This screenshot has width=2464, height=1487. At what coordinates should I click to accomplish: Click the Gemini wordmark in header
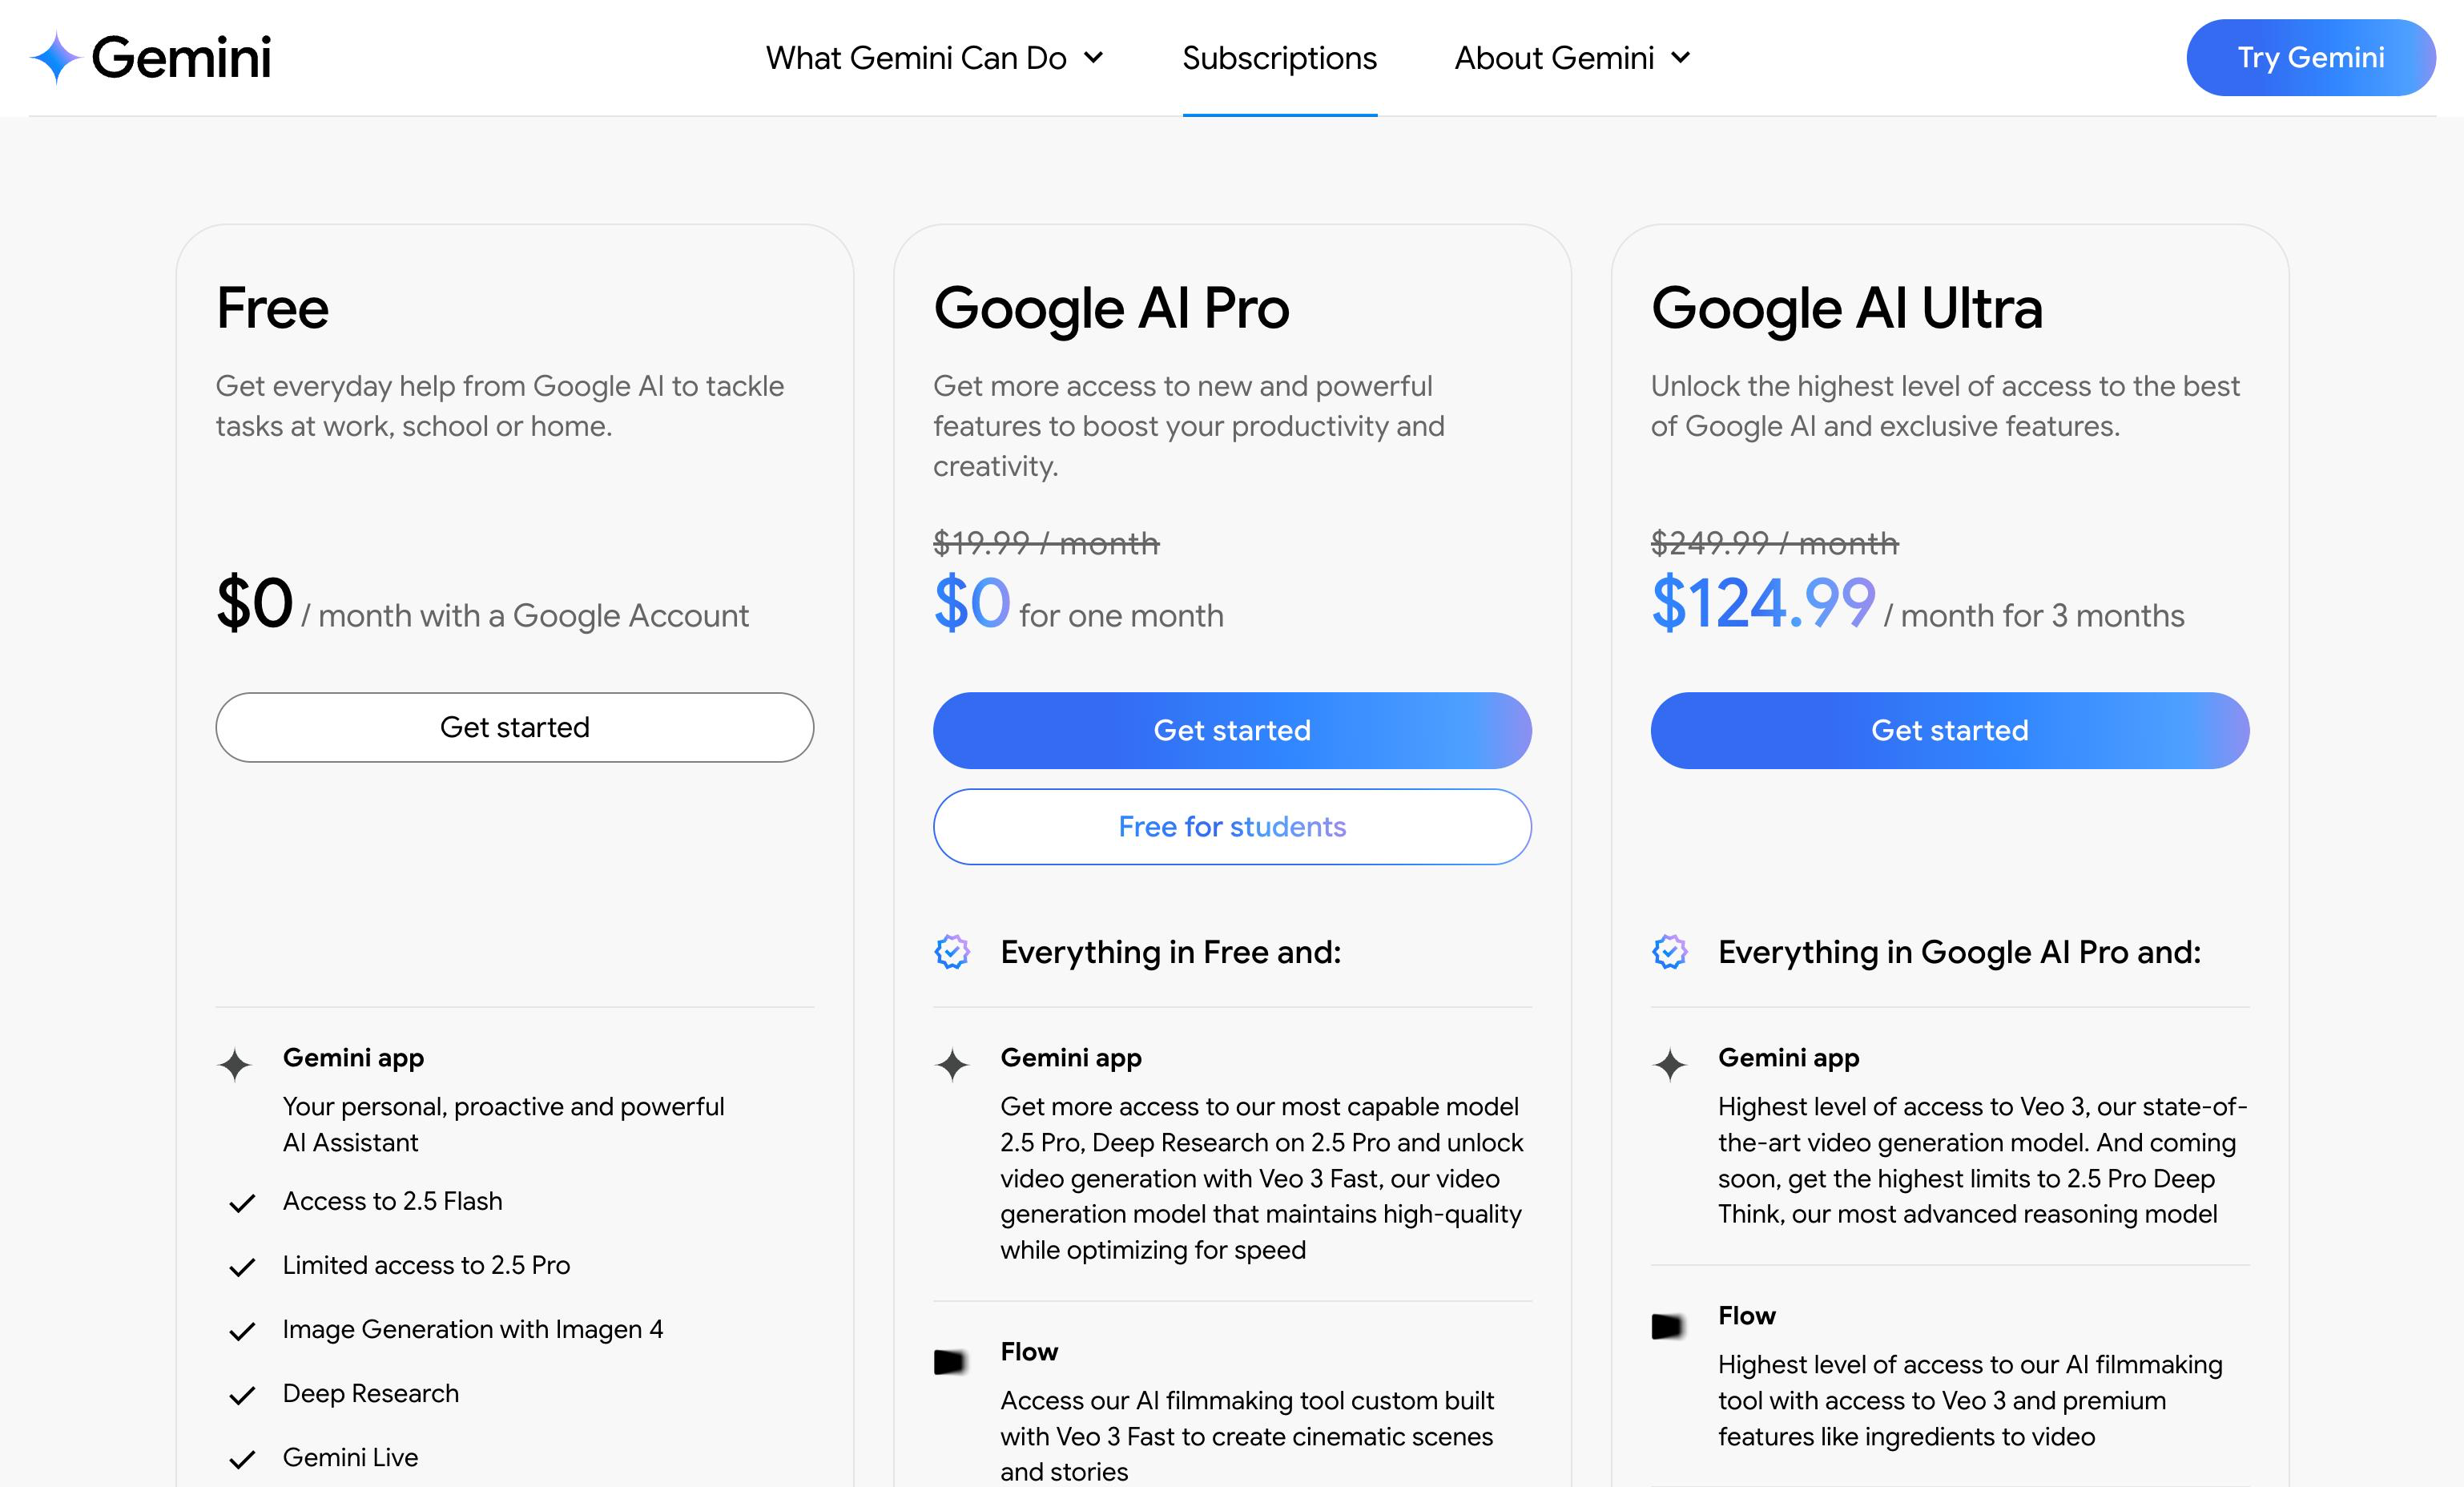pyautogui.click(x=181, y=57)
